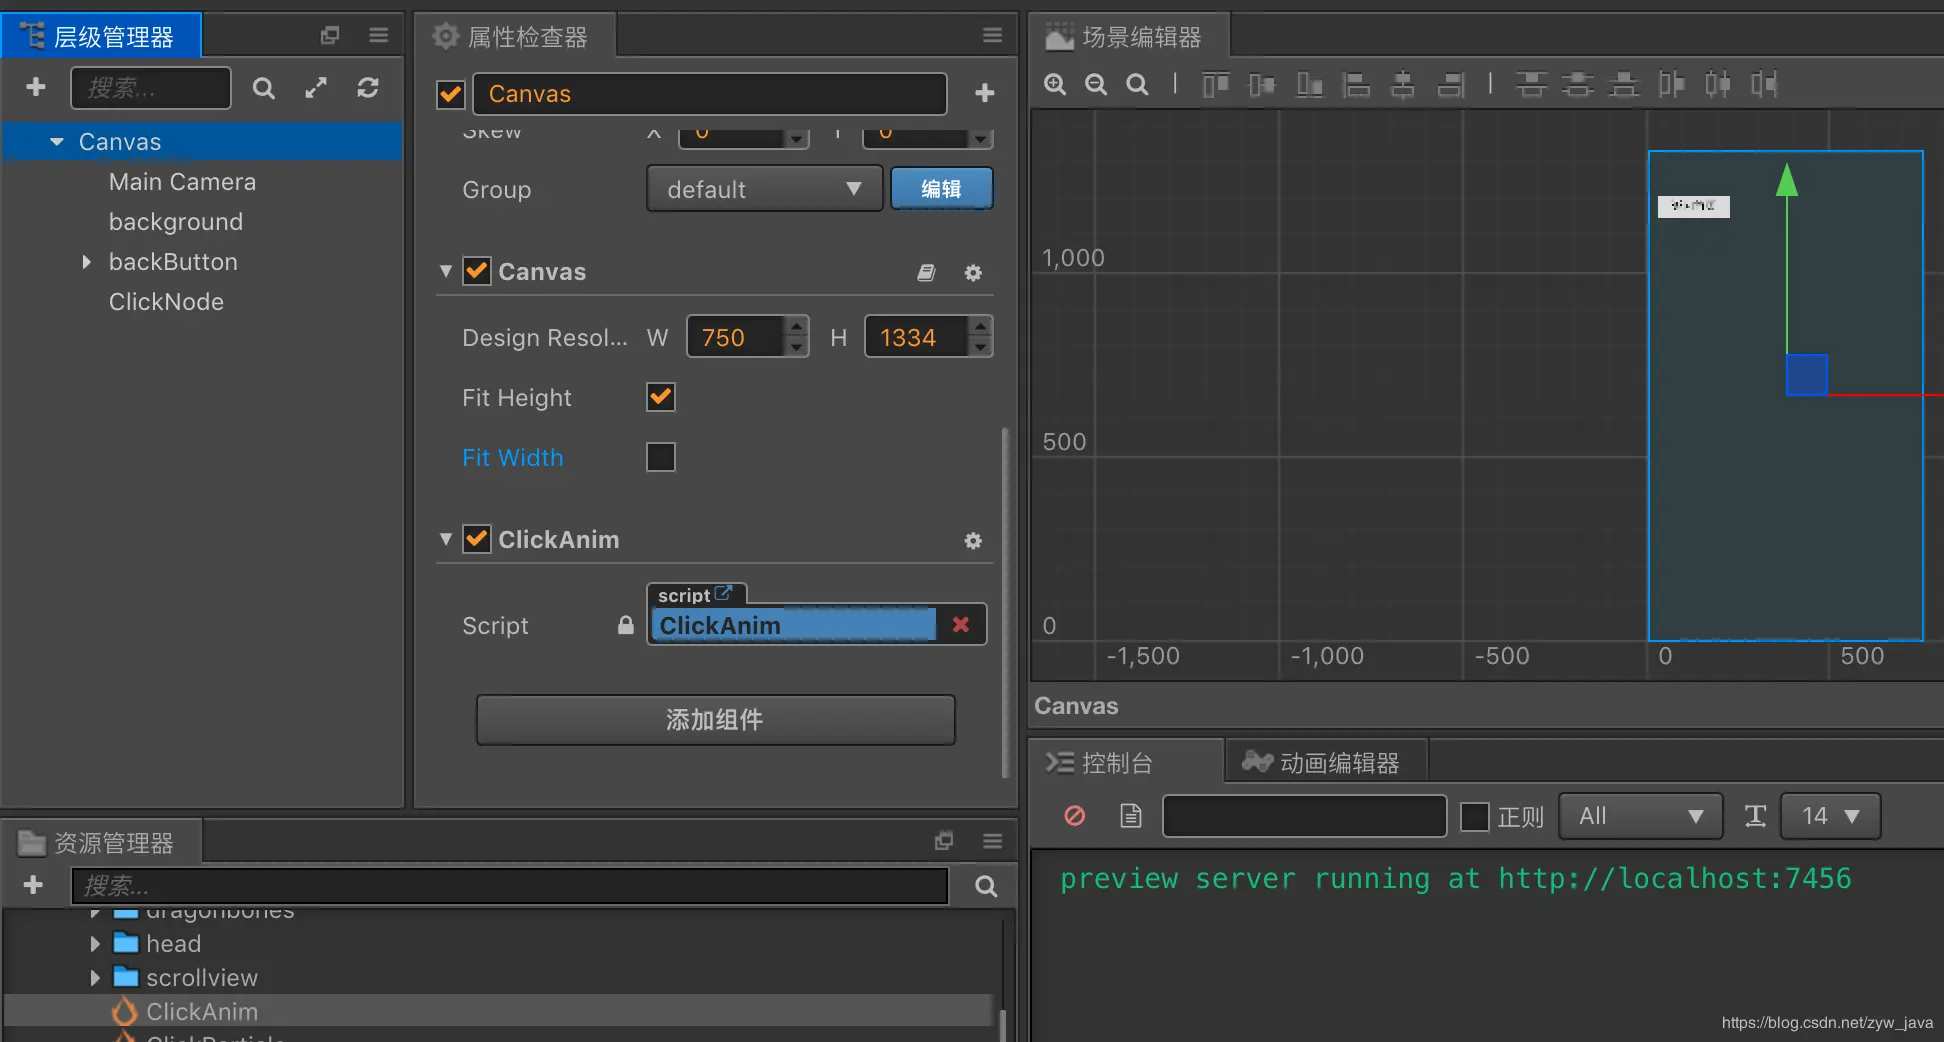The image size is (1944, 1042).
Task: Open the console font size 14 dropdown
Action: [x=1831, y=816]
